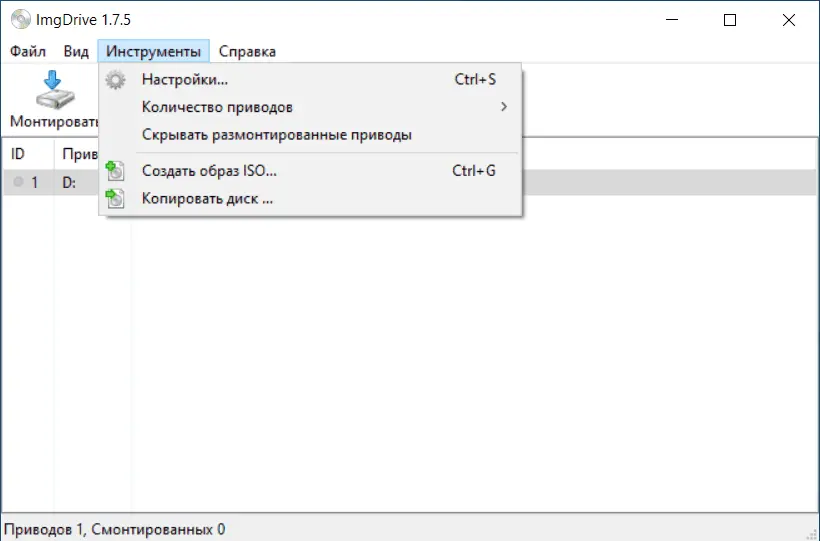Click the window resize grip in corner
The width and height of the screenshot is (820, 541).
[x=811, y=532]
